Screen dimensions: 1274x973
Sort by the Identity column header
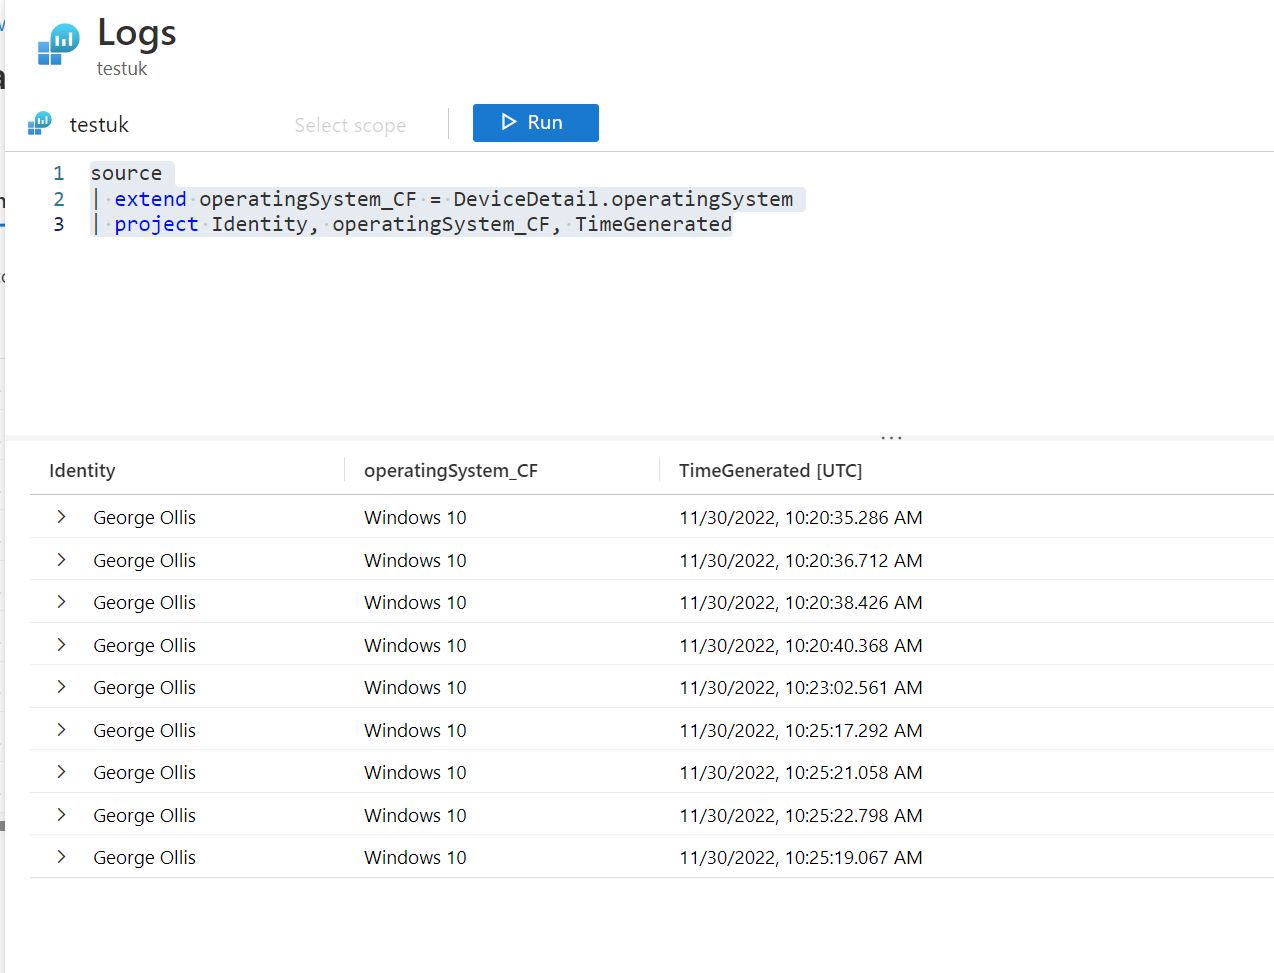coord(82,471)
